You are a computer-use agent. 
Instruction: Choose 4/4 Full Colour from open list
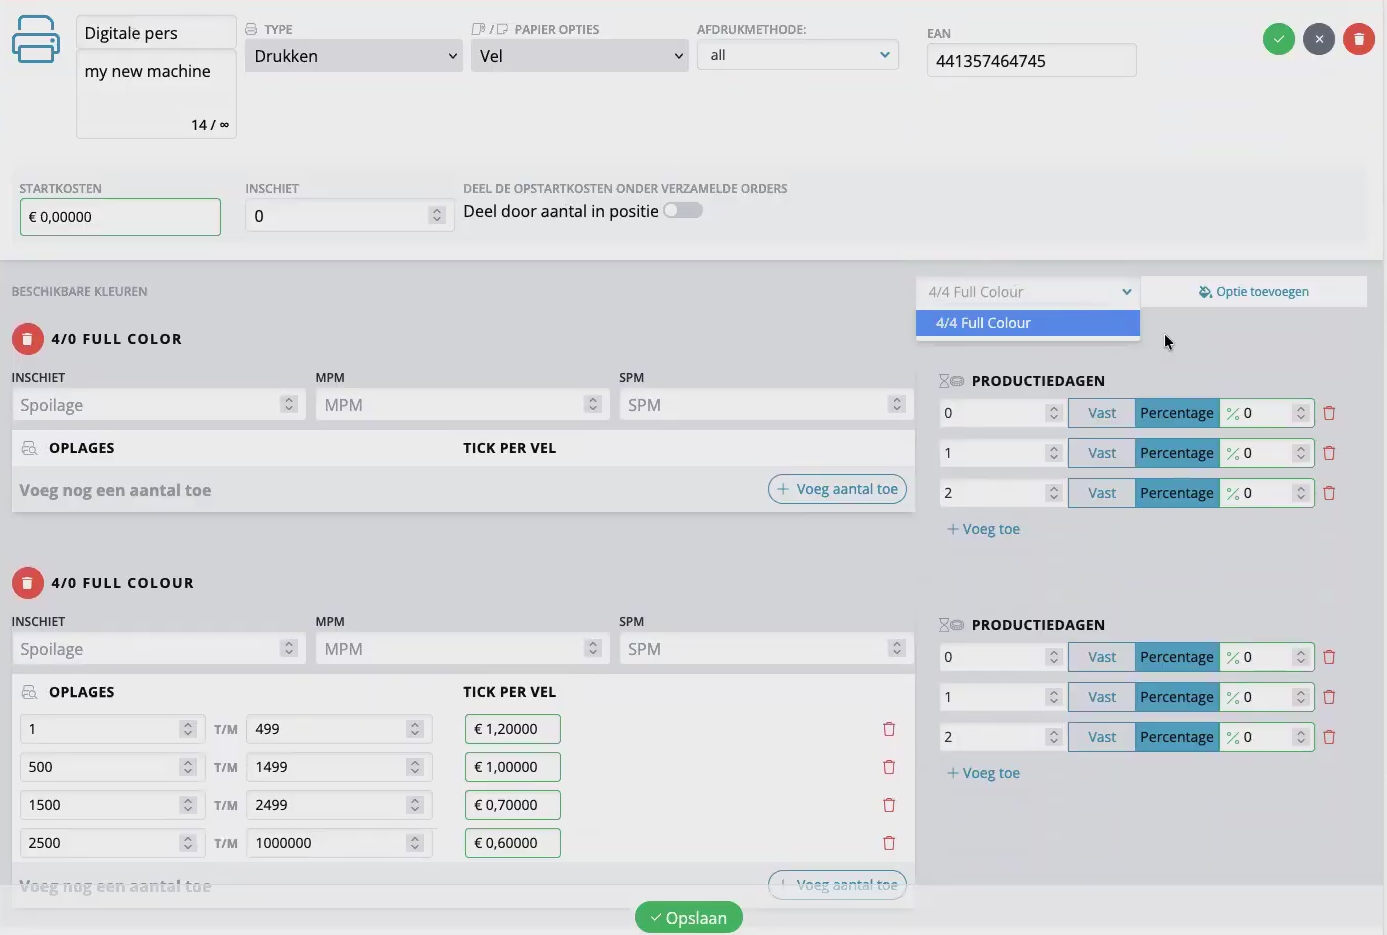pos(1027,323)
